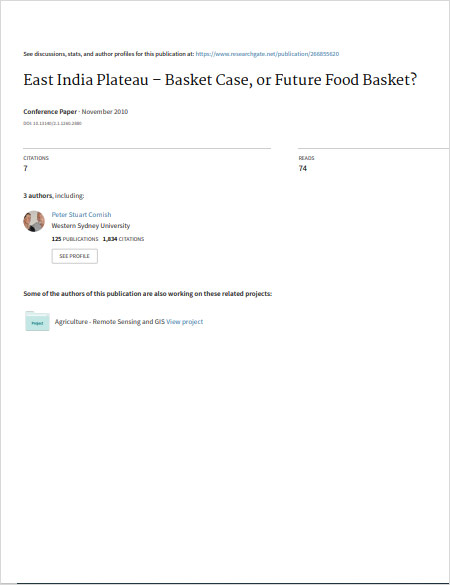Click the Conference Paper label
The height and width of the screenshot is (585, 450).
50,112
